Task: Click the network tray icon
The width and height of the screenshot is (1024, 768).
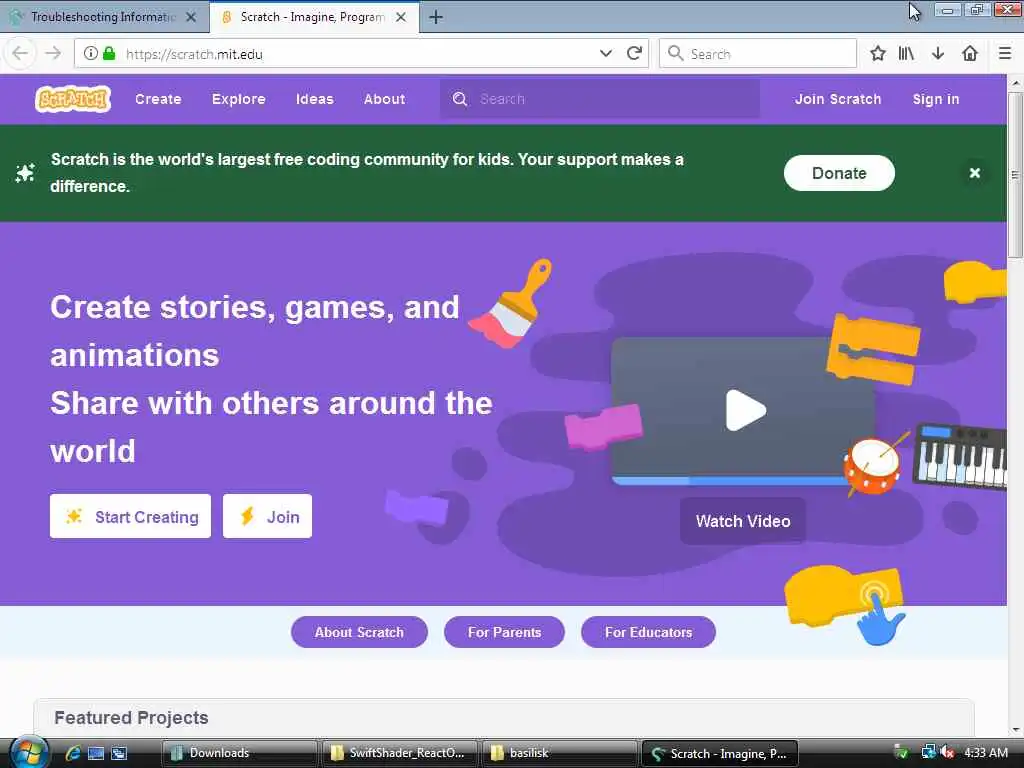Action: pos(928,752)
